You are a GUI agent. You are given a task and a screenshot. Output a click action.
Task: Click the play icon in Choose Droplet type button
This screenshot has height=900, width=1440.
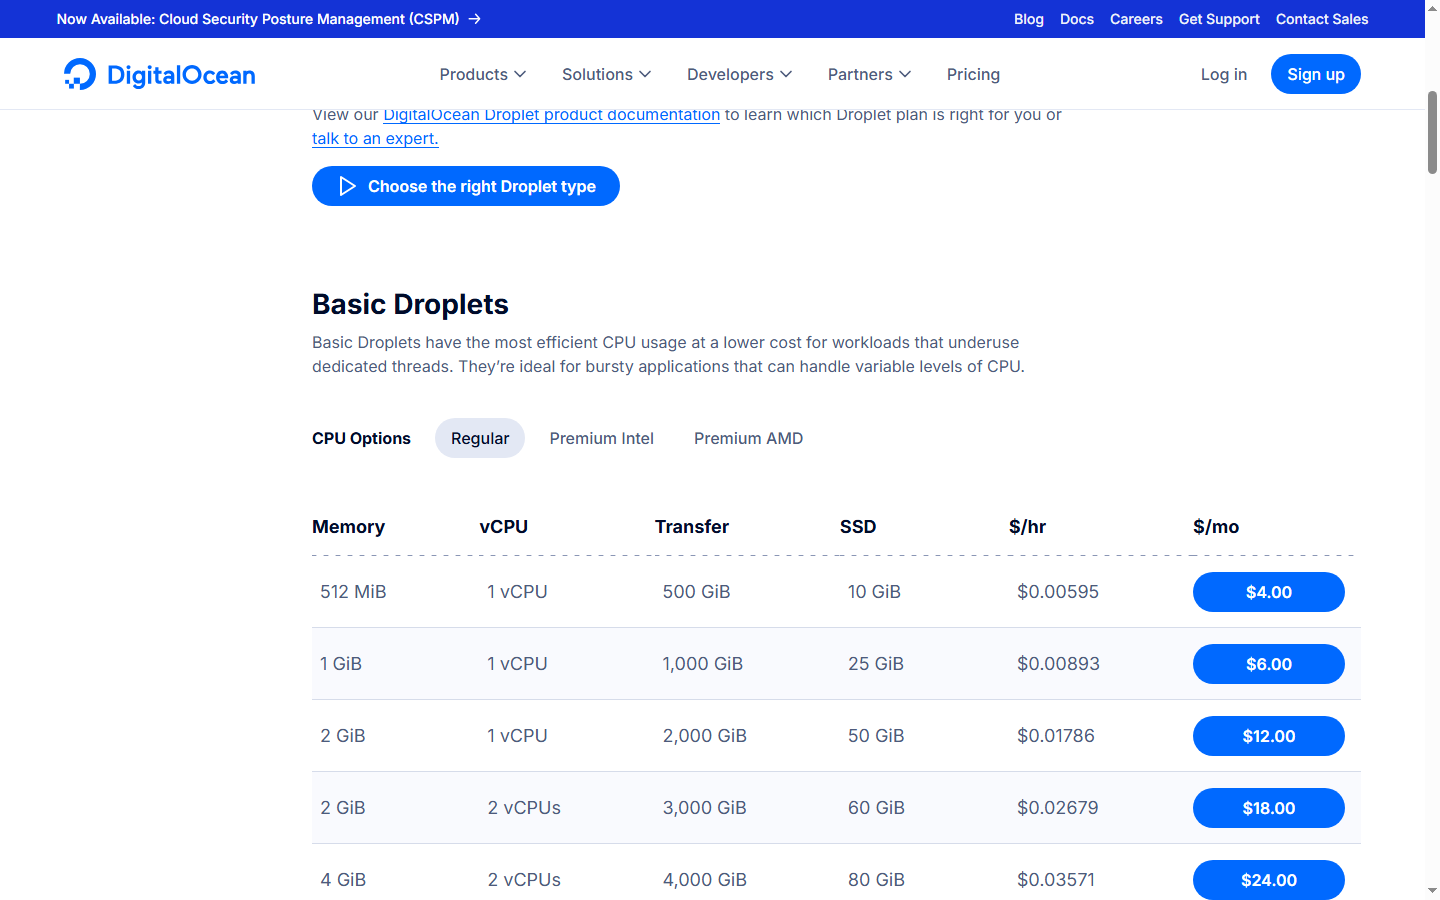coord(347,186)
